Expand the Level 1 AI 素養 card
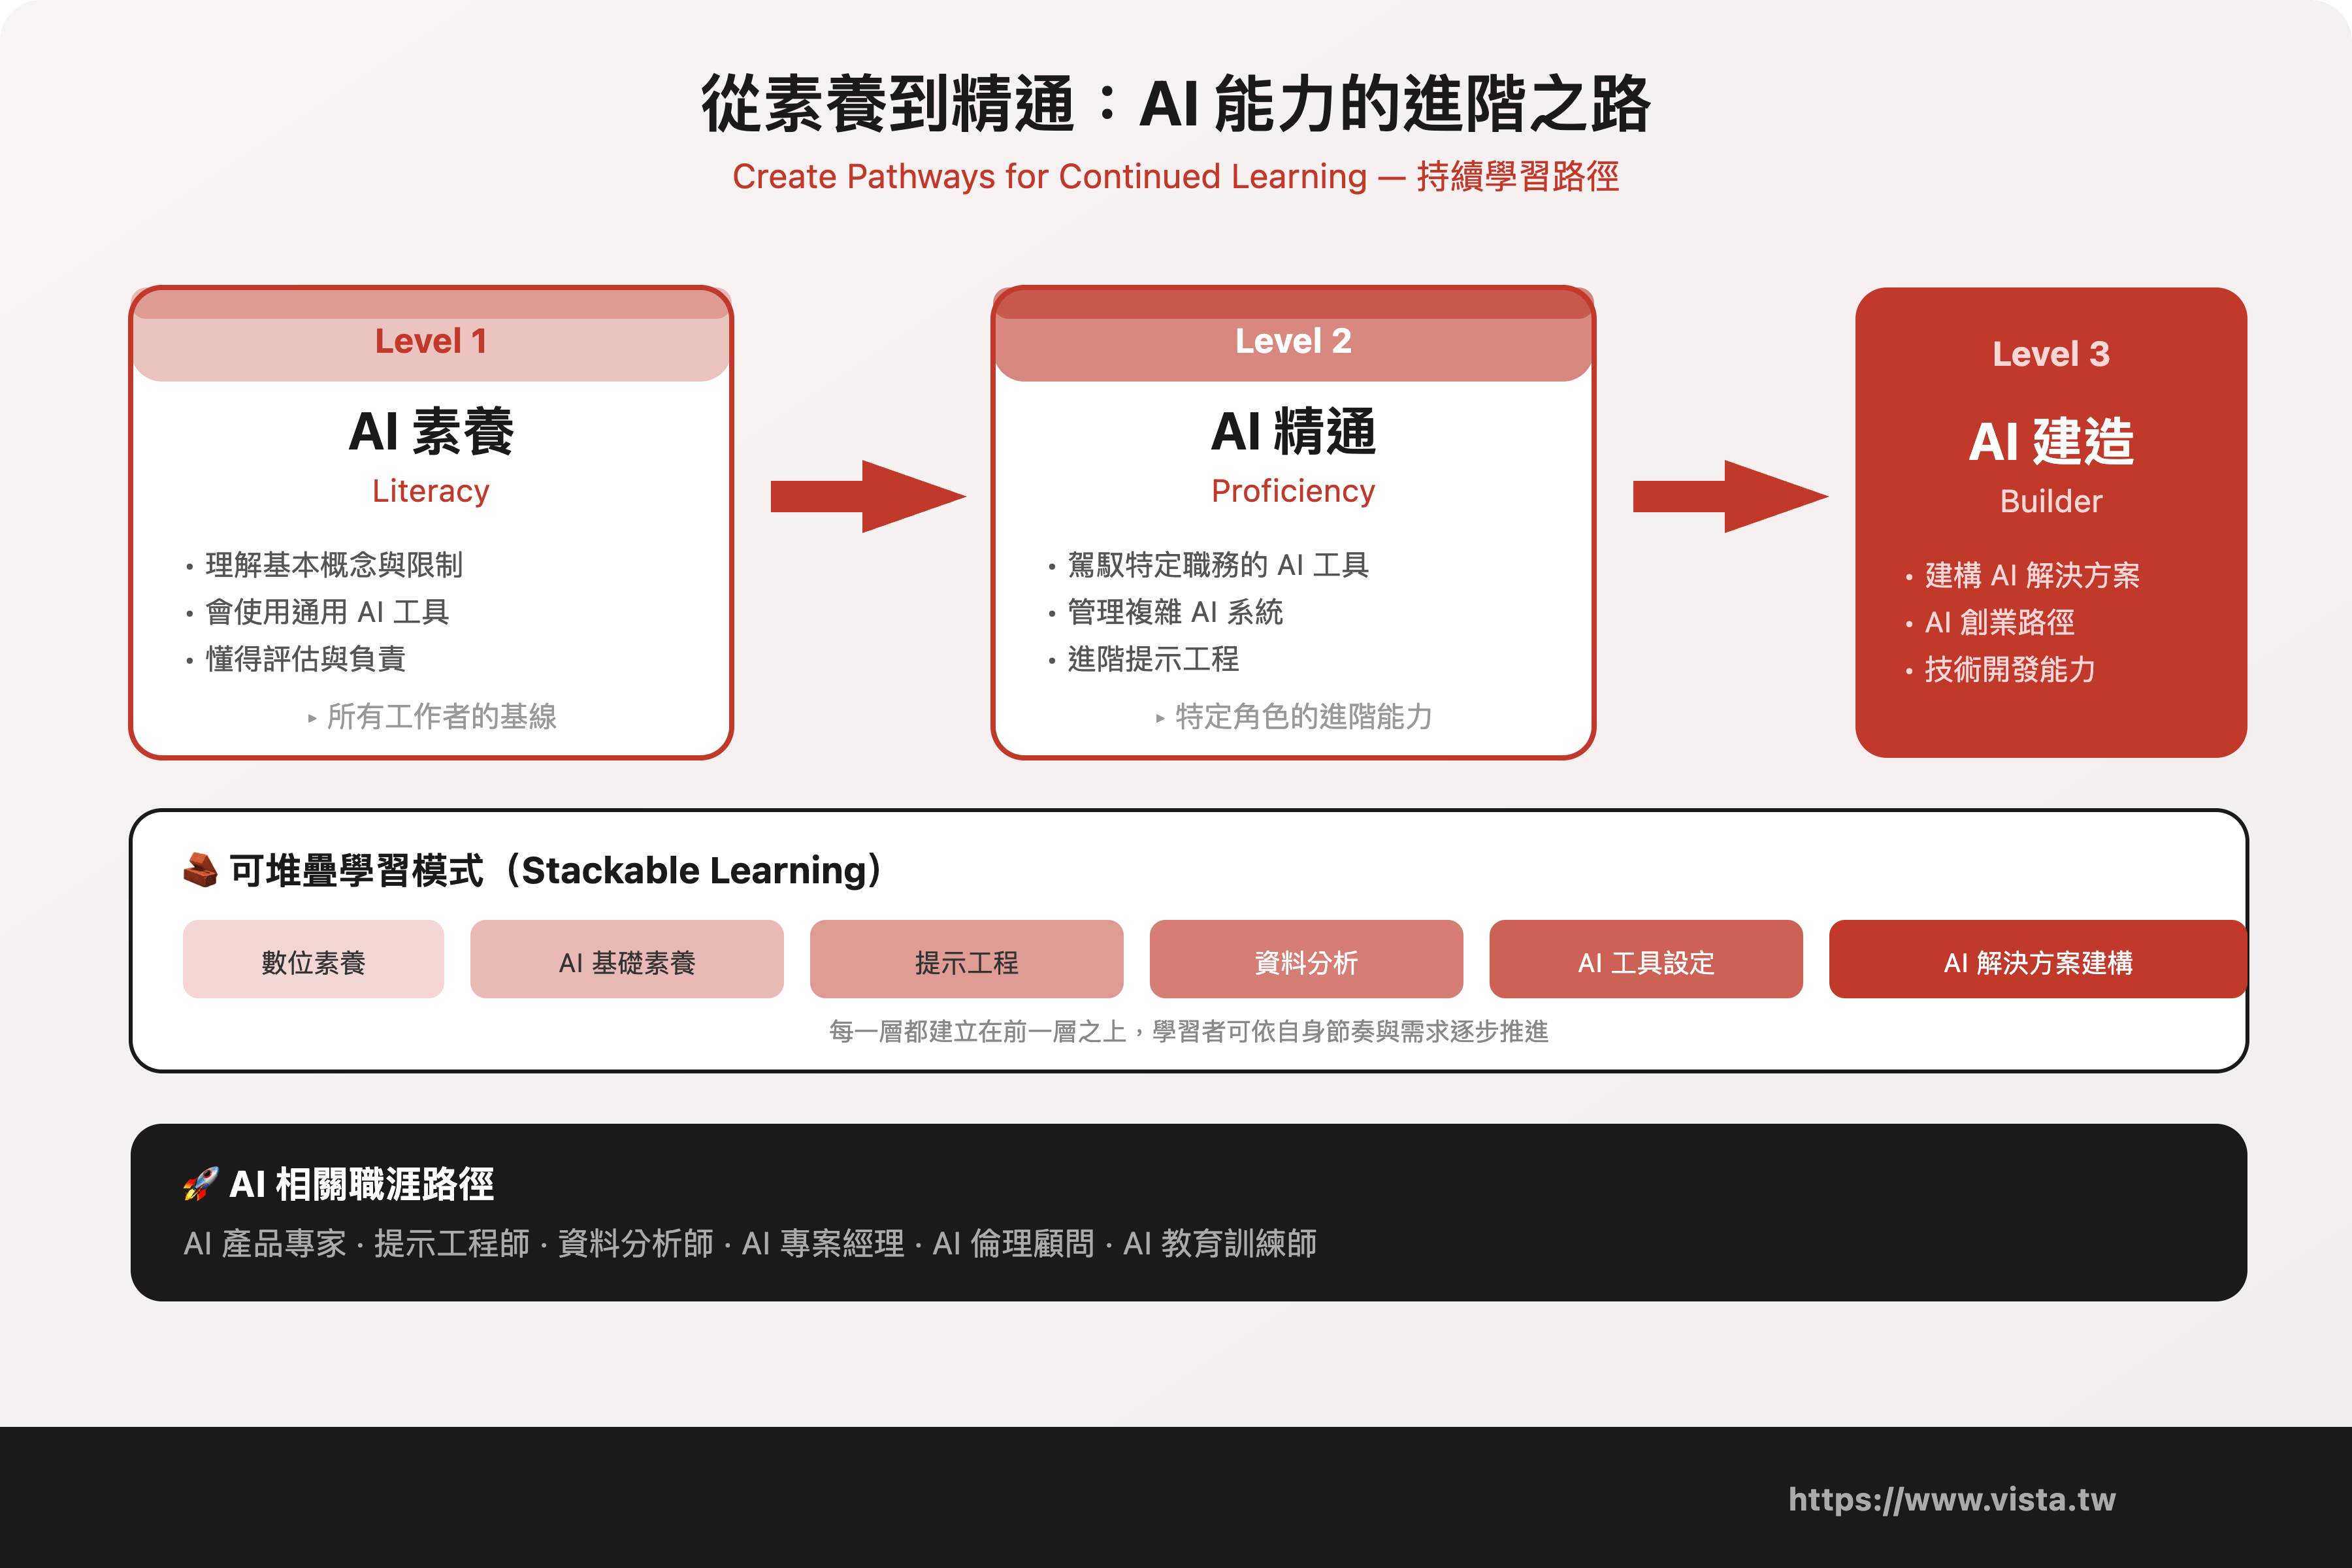 tap(430, 520)
